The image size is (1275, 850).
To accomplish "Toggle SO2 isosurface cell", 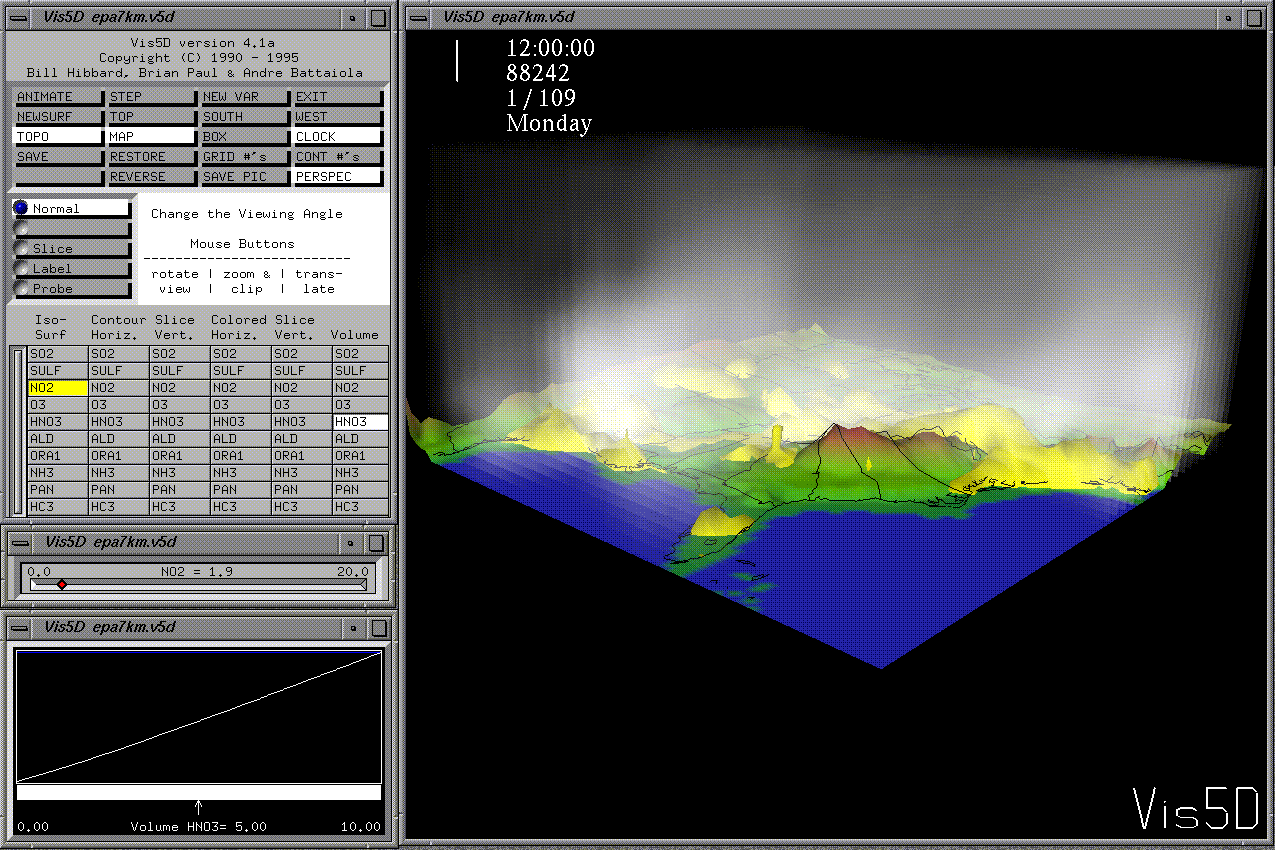I will click(58, 354).
